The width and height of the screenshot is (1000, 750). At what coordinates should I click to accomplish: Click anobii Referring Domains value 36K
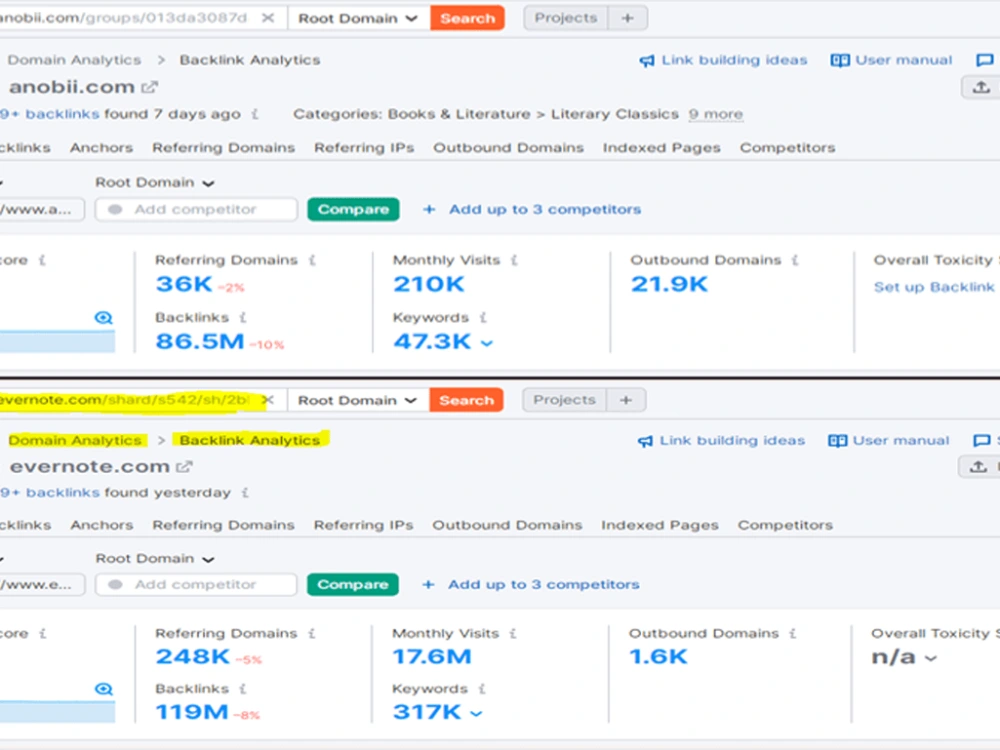click(184, 284)
